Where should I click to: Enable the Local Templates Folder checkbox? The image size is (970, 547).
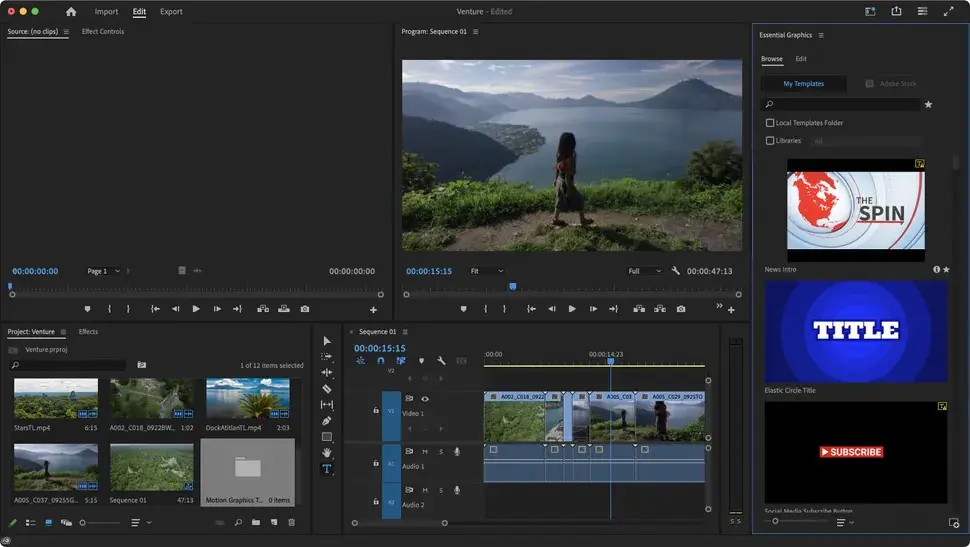click(x=770, y=123)
